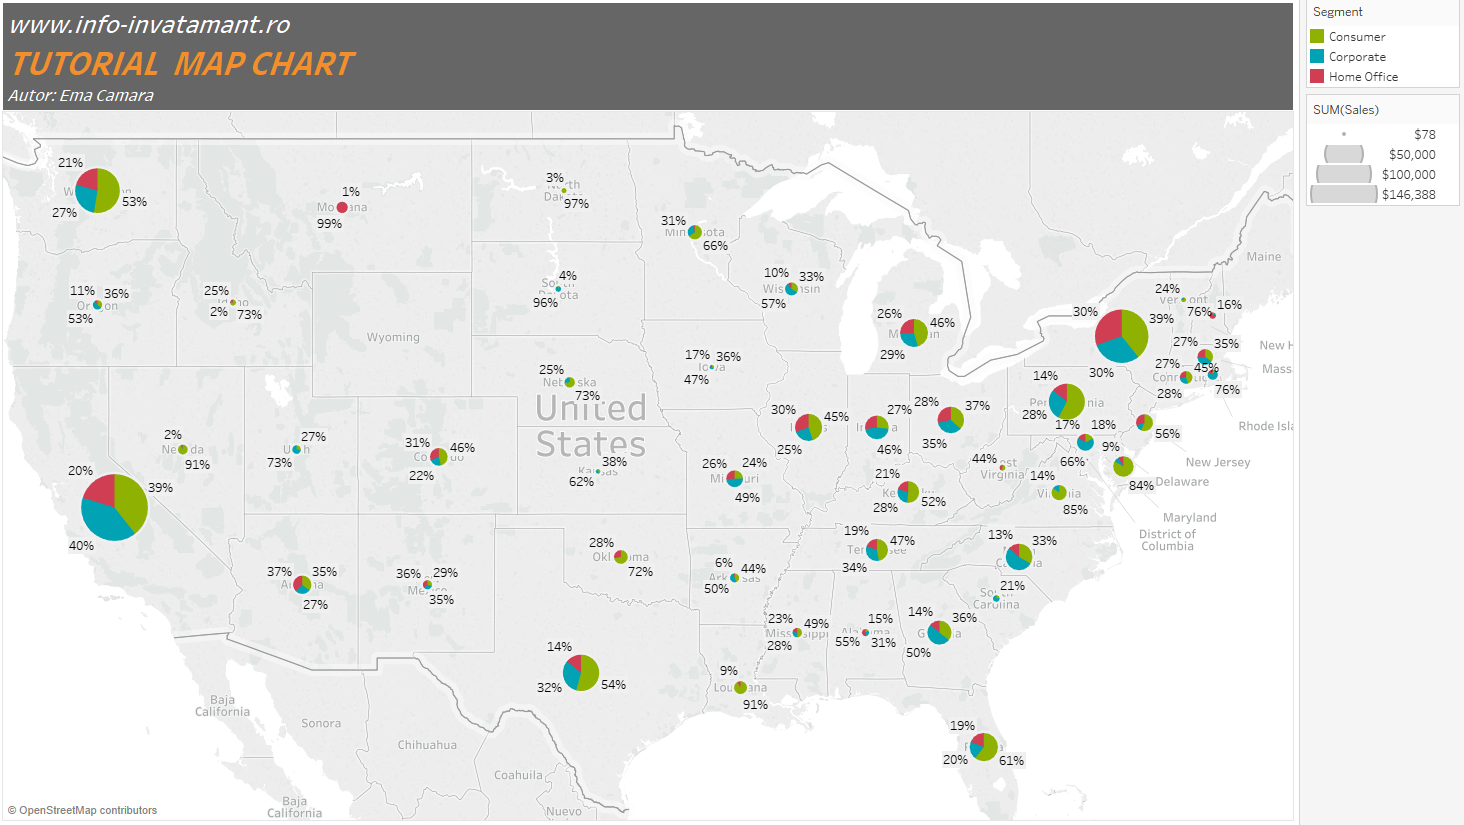The height and width of the screenshot is (825, 1464).
Task: Select the Nebraska pie mark
Action: click(x=570, y=382)
